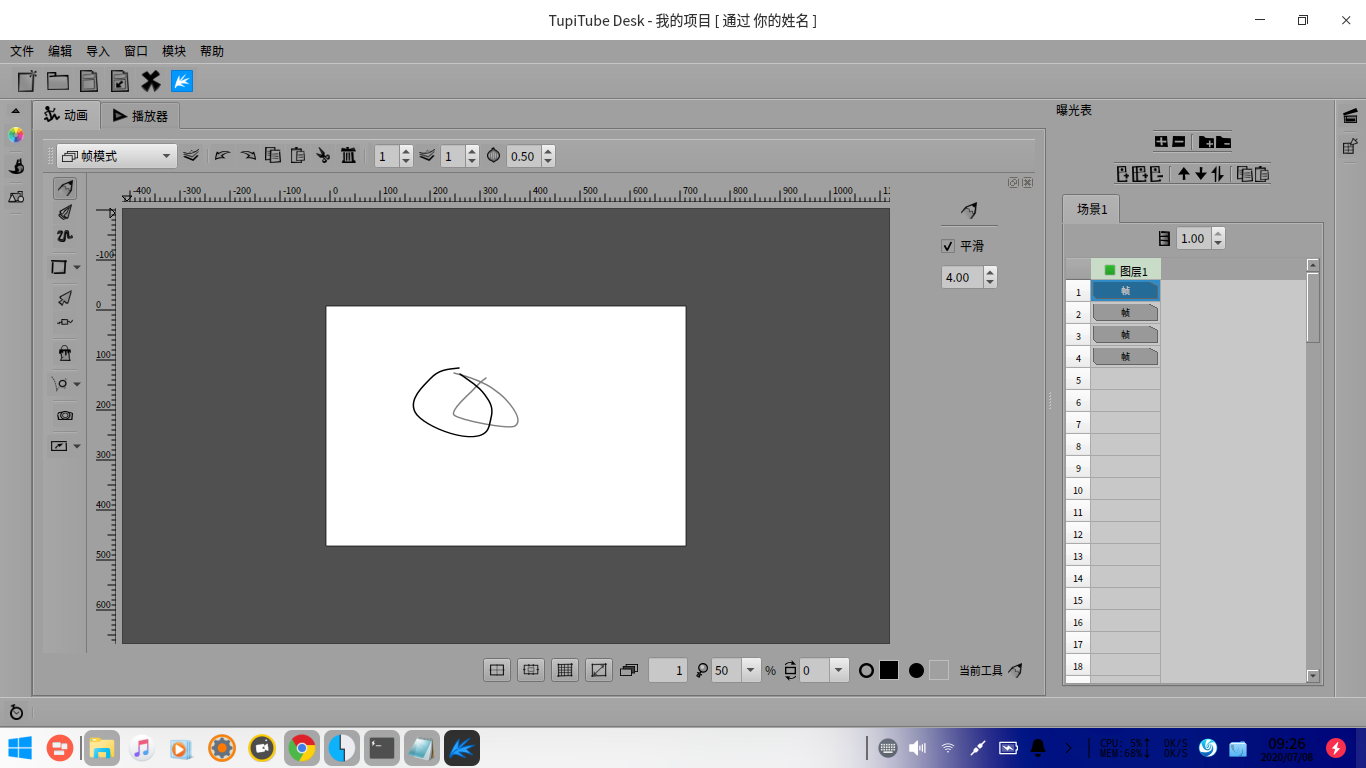
Task: Click the add layer plus icon
Action: pos(1161,142)
